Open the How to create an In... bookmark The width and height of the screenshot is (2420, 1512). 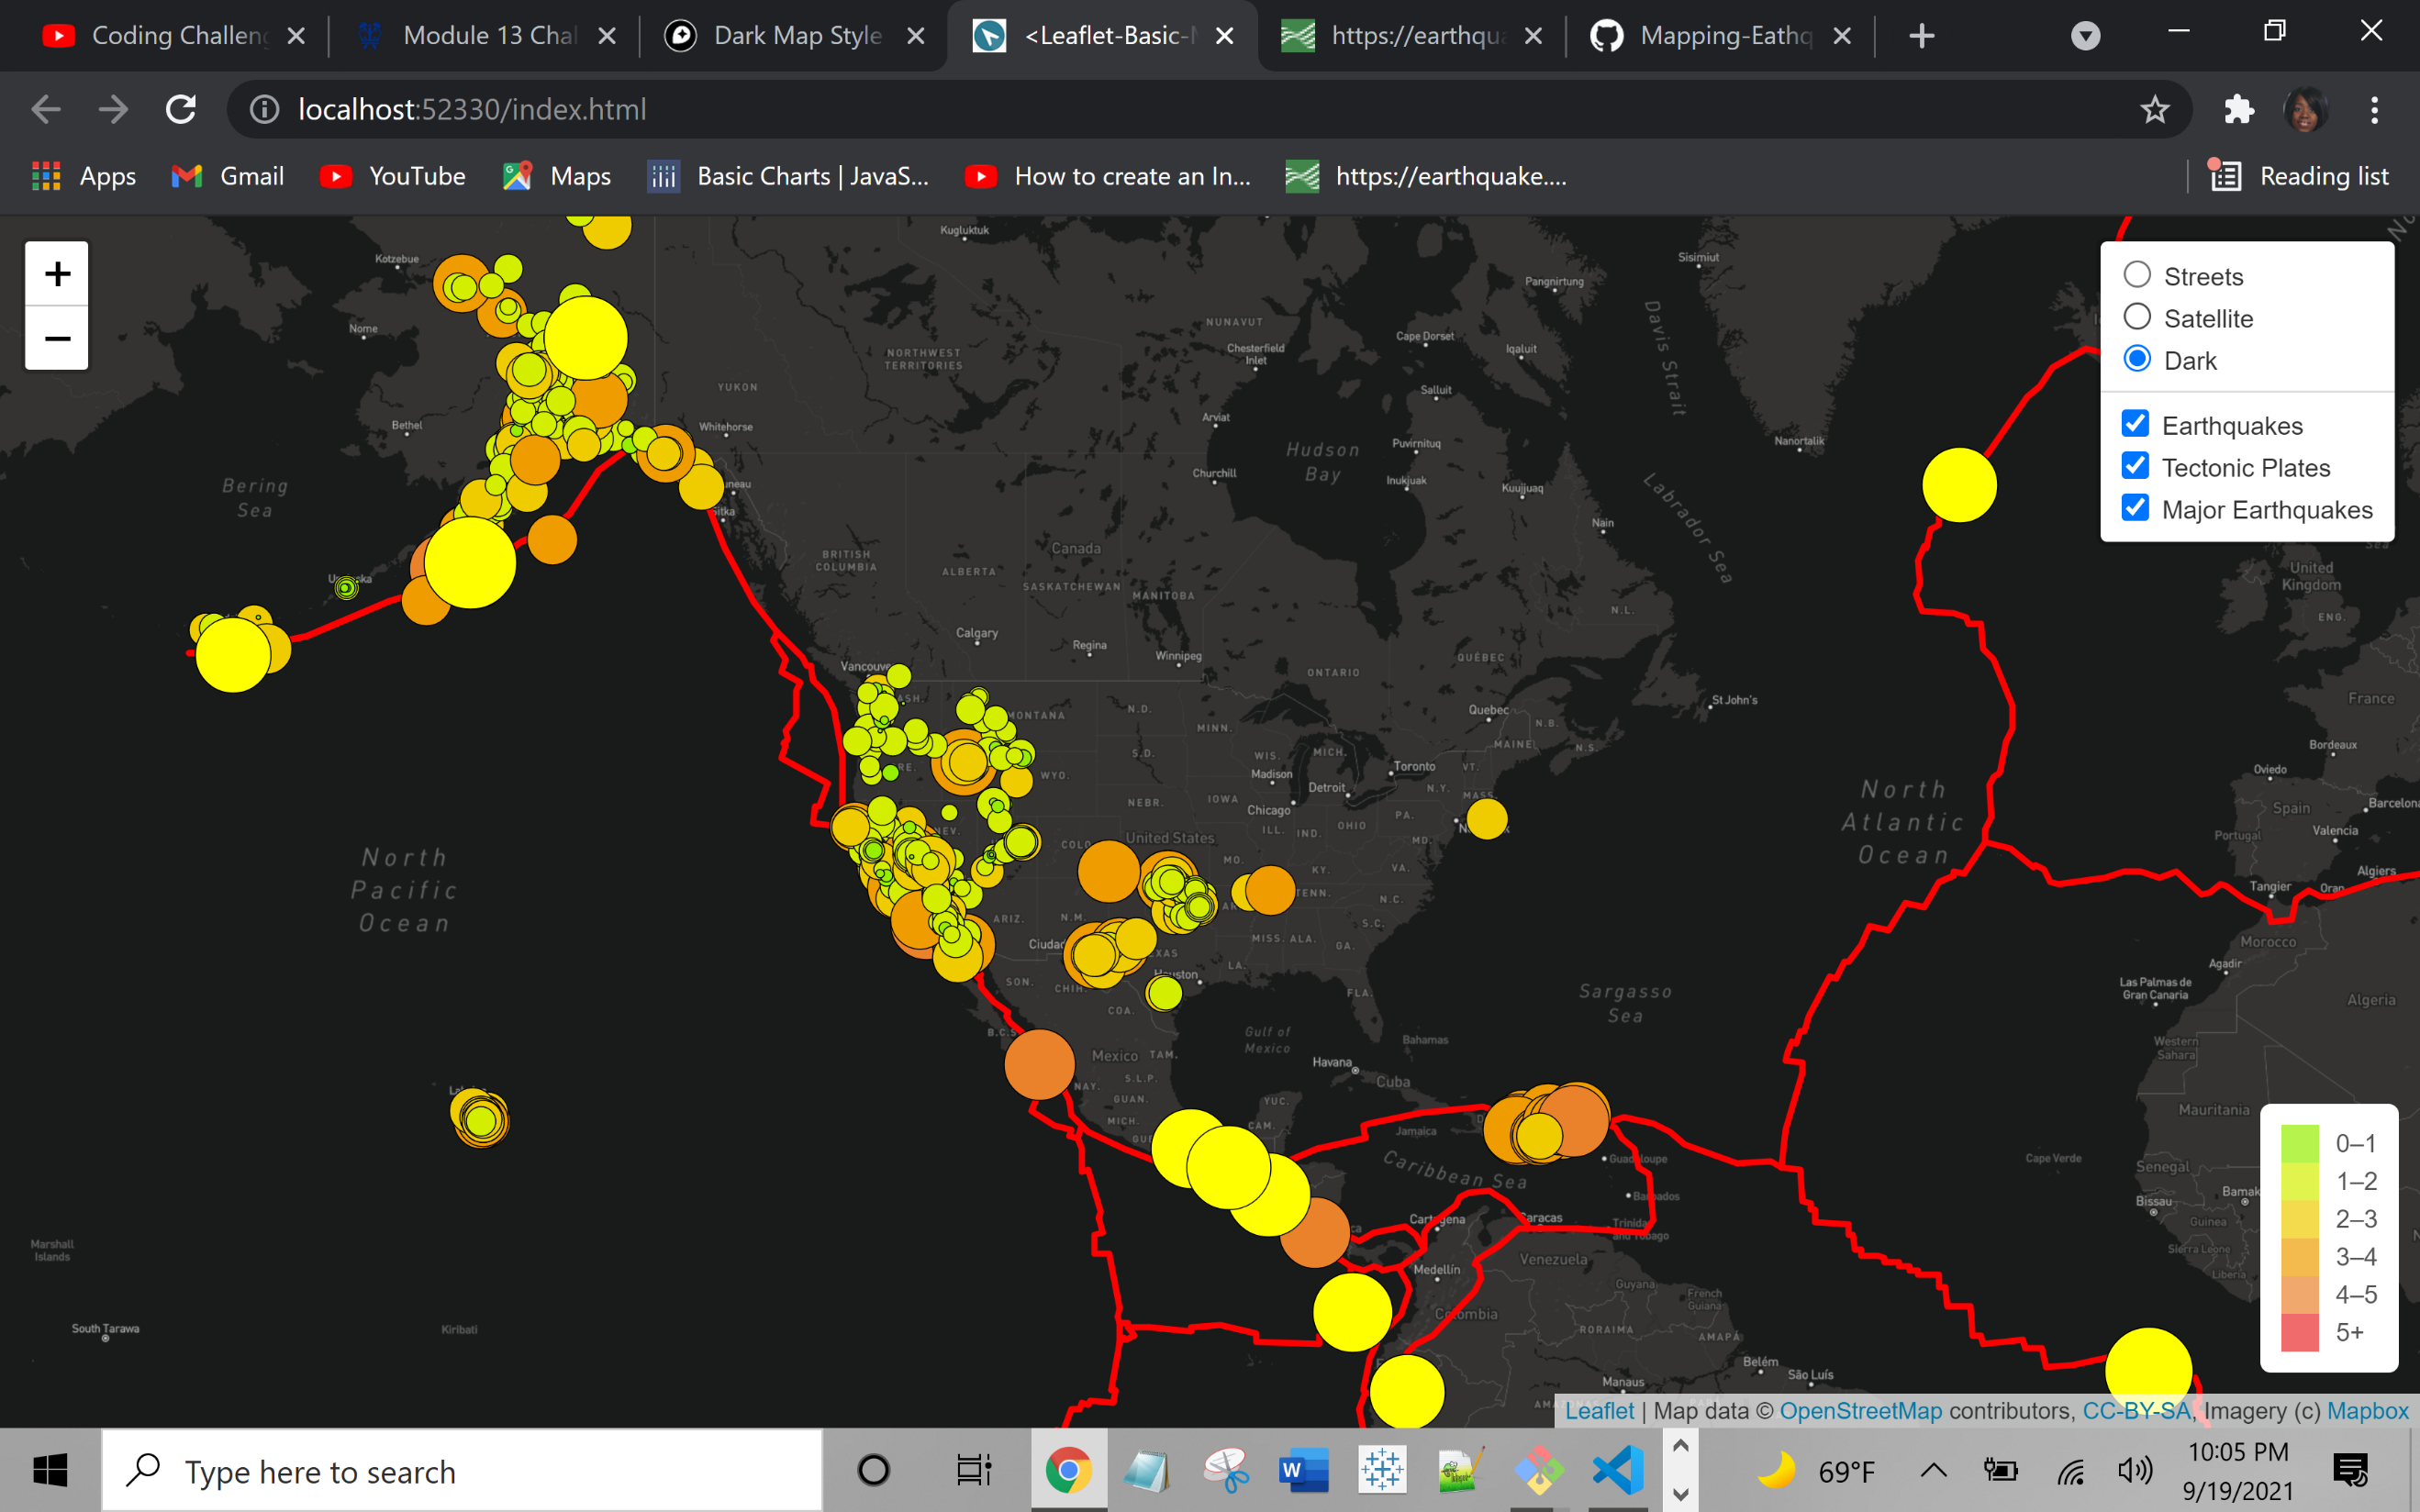point(1108,176)
